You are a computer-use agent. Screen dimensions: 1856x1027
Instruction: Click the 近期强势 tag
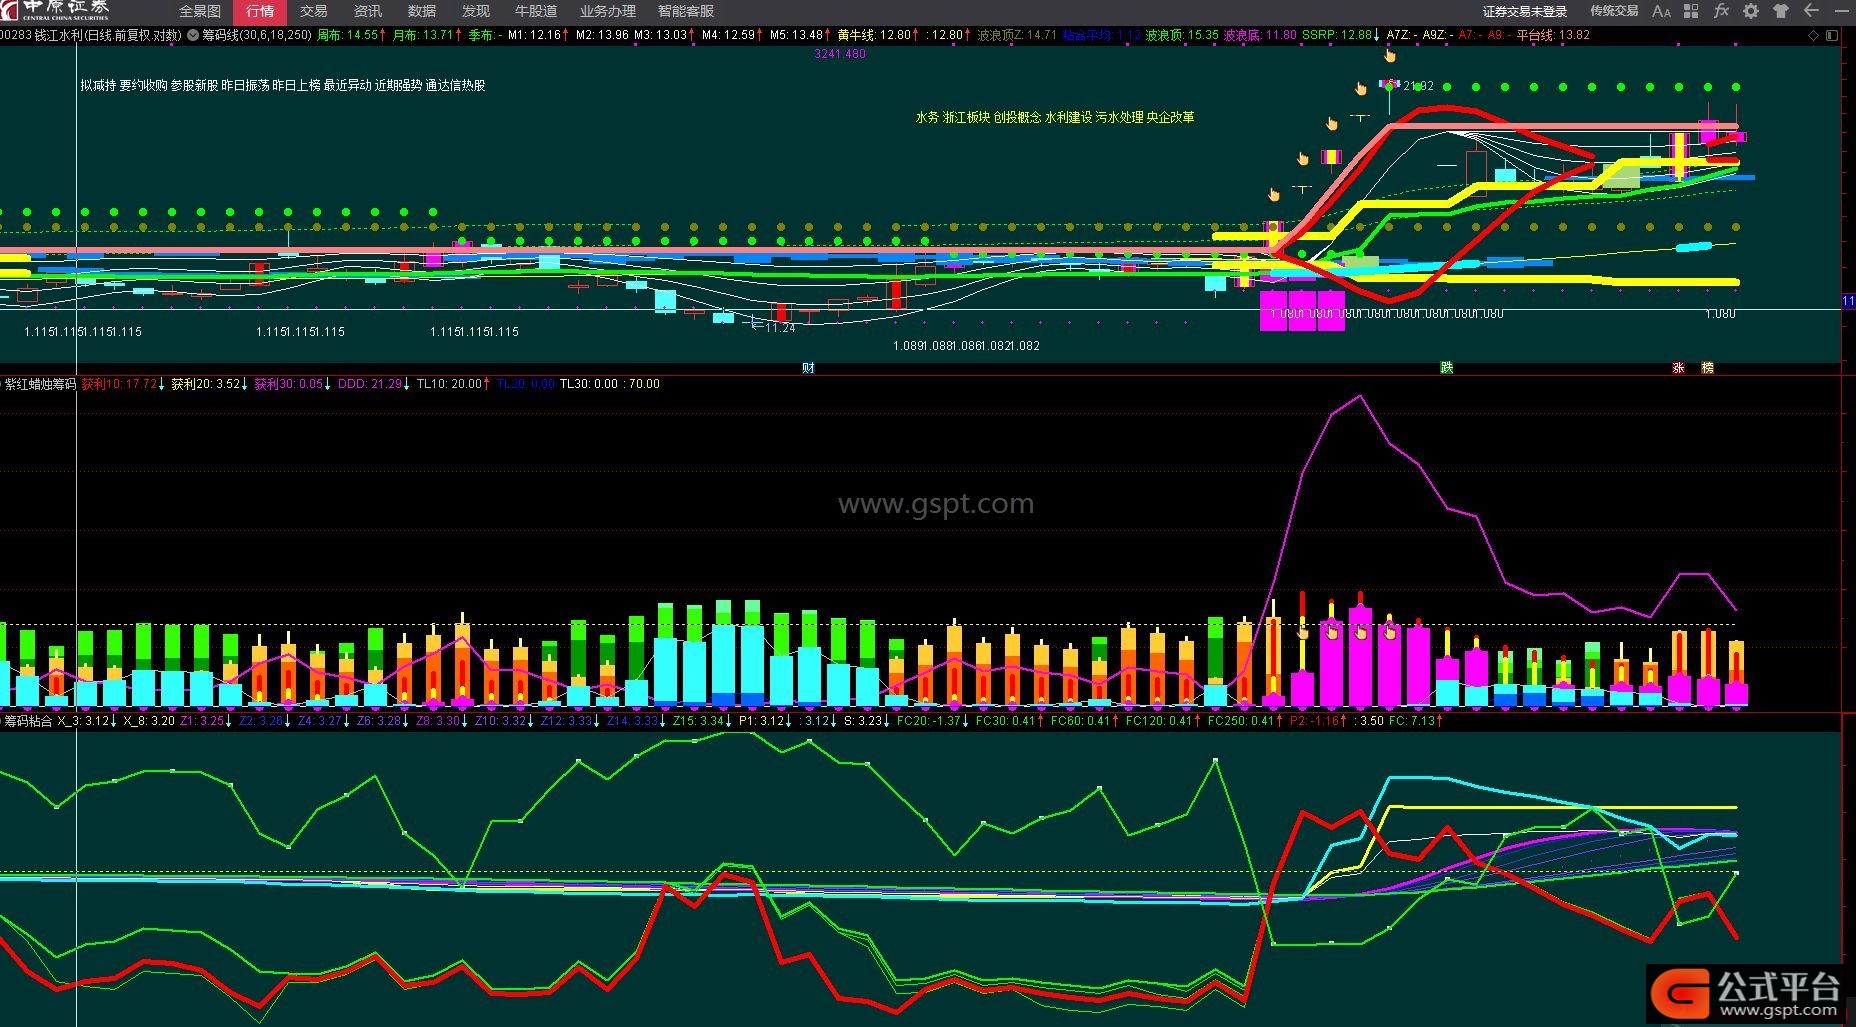[398, 86]
